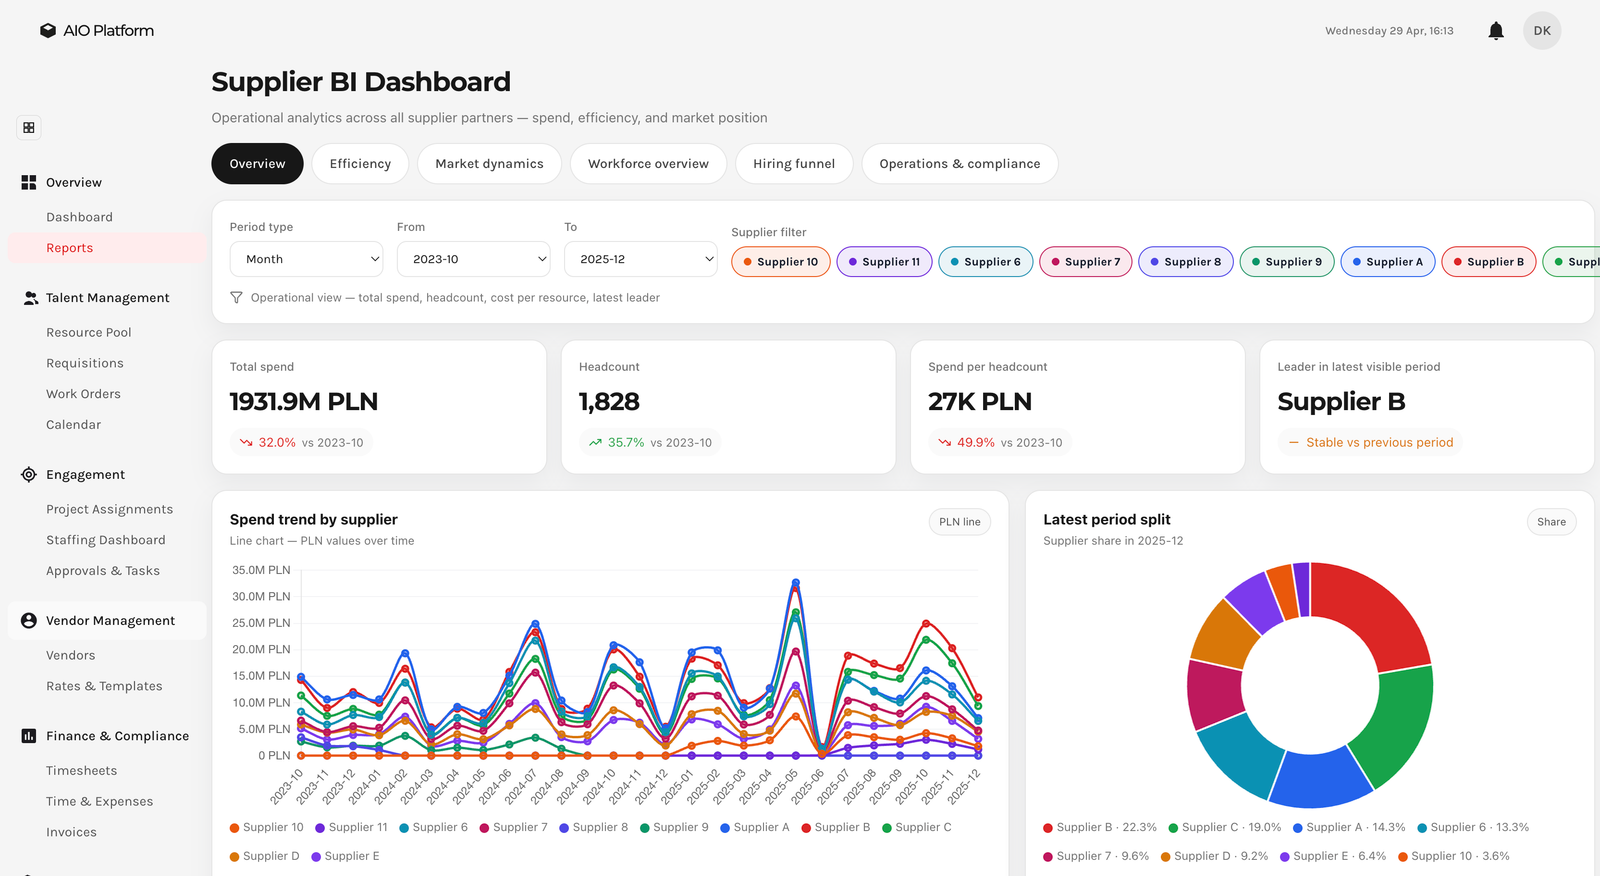Viewport: 1600px width, 876px height.
Task: Click the Spend per headcount trend icon
Action: click(944, 443)
